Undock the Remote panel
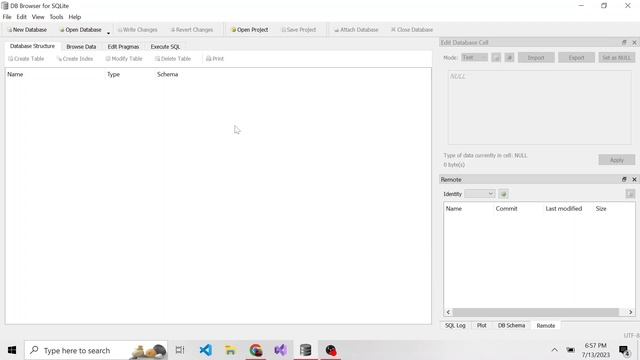Screen dimensions: 640x360 (x=624, y=179)
